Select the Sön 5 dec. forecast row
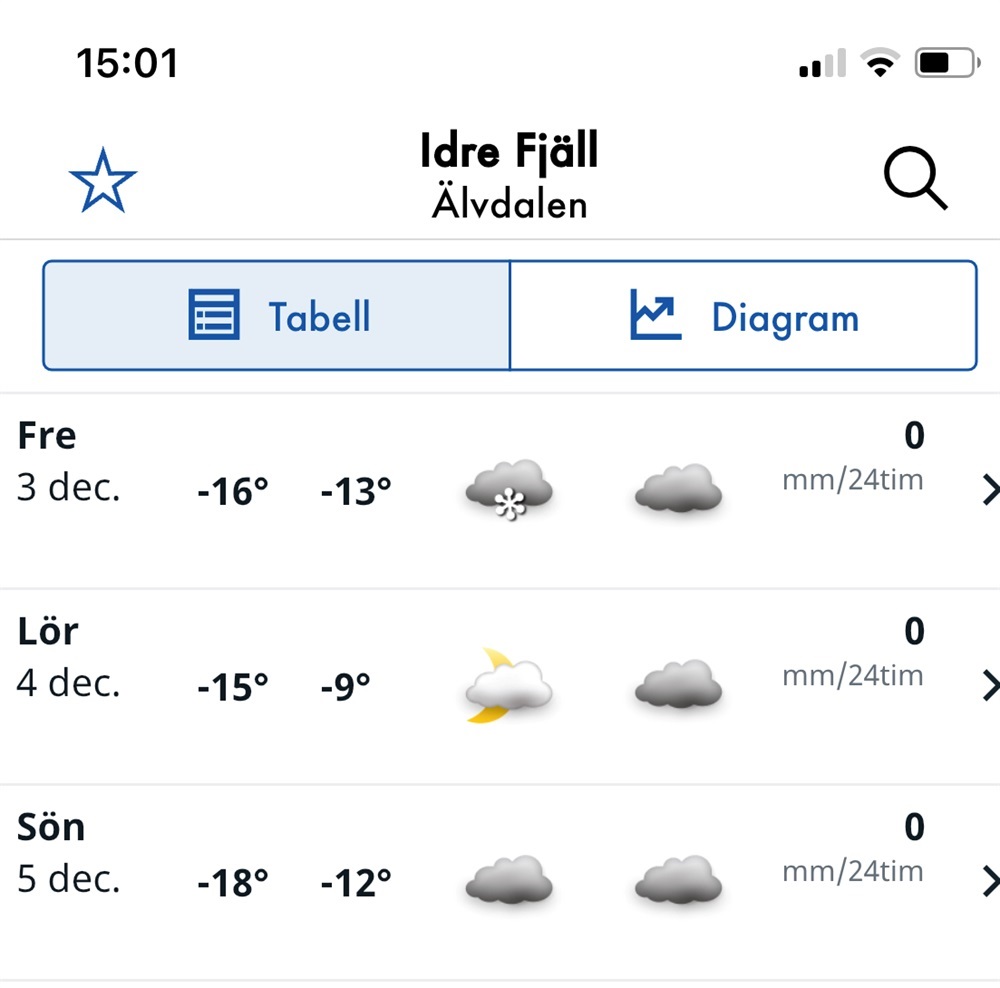 point(500,882)
